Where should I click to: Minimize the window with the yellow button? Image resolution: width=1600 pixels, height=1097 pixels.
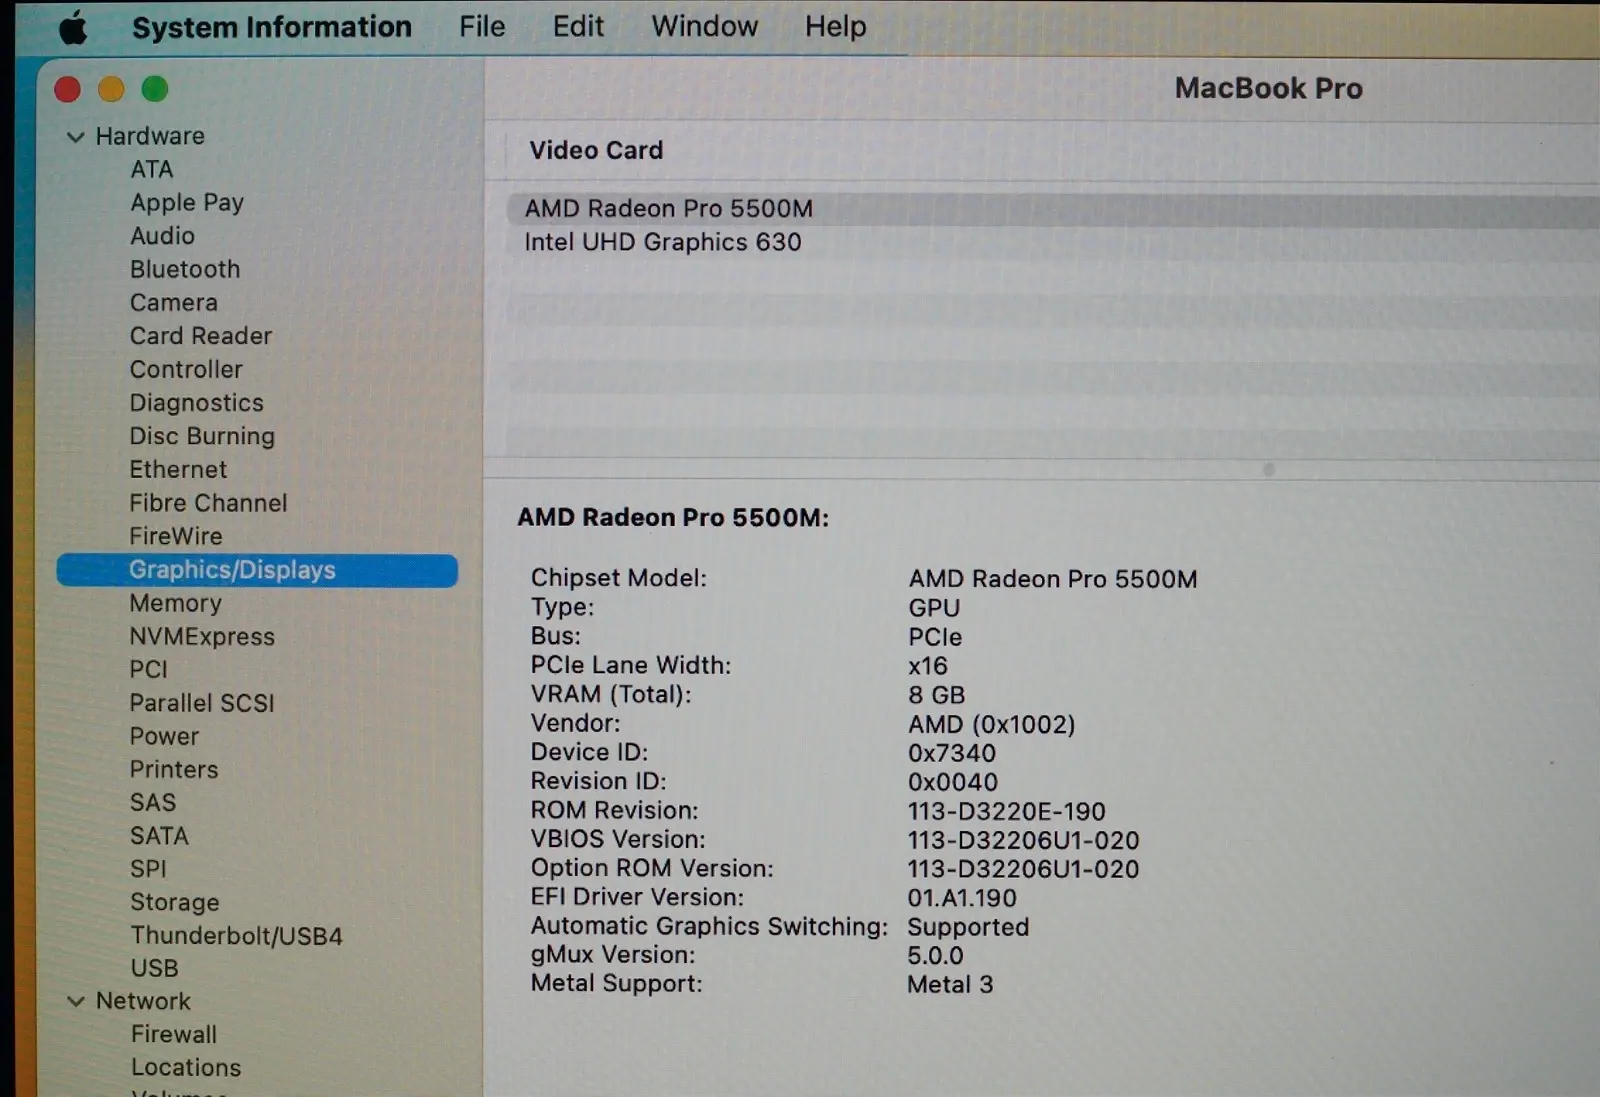point(111,90)
